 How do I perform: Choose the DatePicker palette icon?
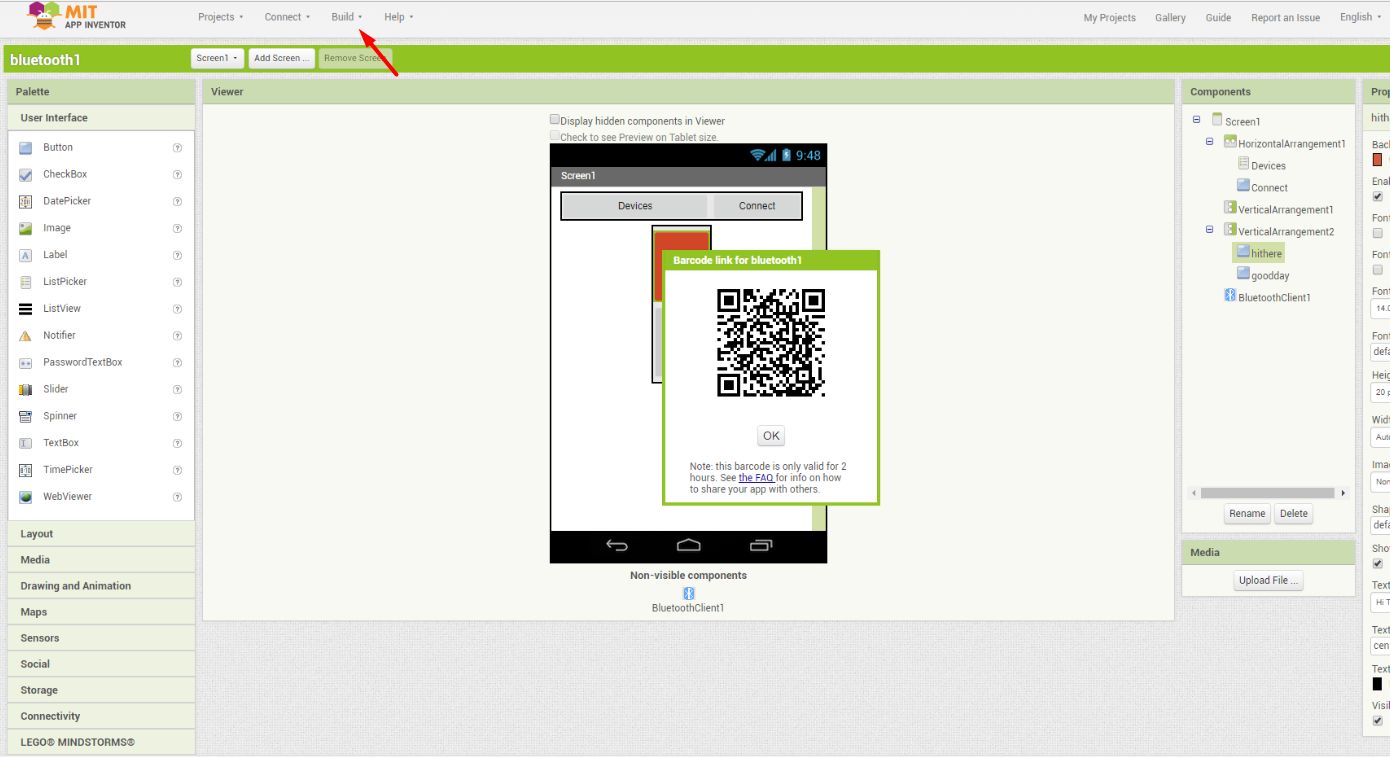tap(26, 202)
